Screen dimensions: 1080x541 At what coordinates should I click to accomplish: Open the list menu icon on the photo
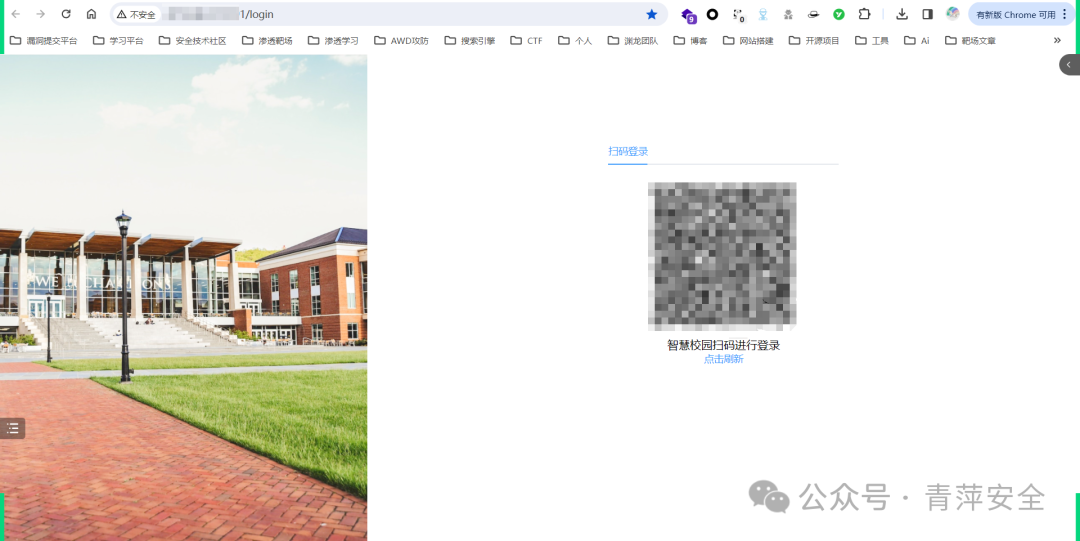[12, 429]
